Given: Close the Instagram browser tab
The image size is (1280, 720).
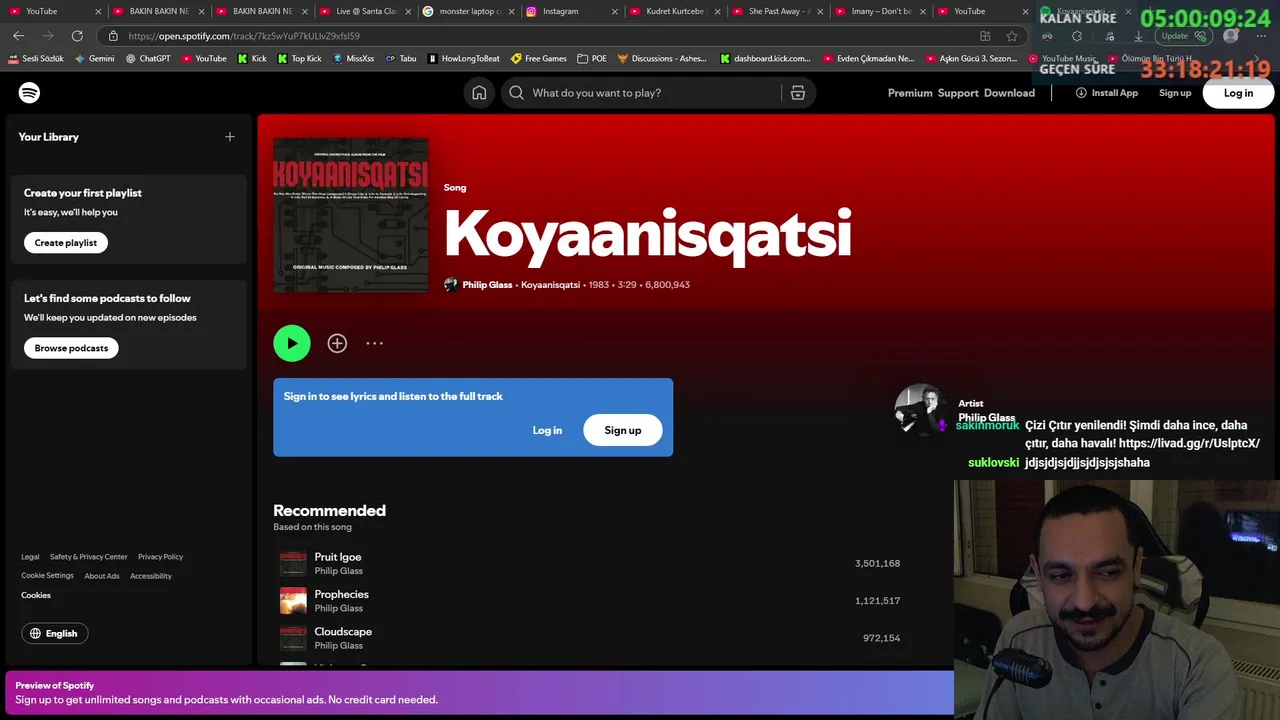Looking at the screenshot, I should (614, 11).
